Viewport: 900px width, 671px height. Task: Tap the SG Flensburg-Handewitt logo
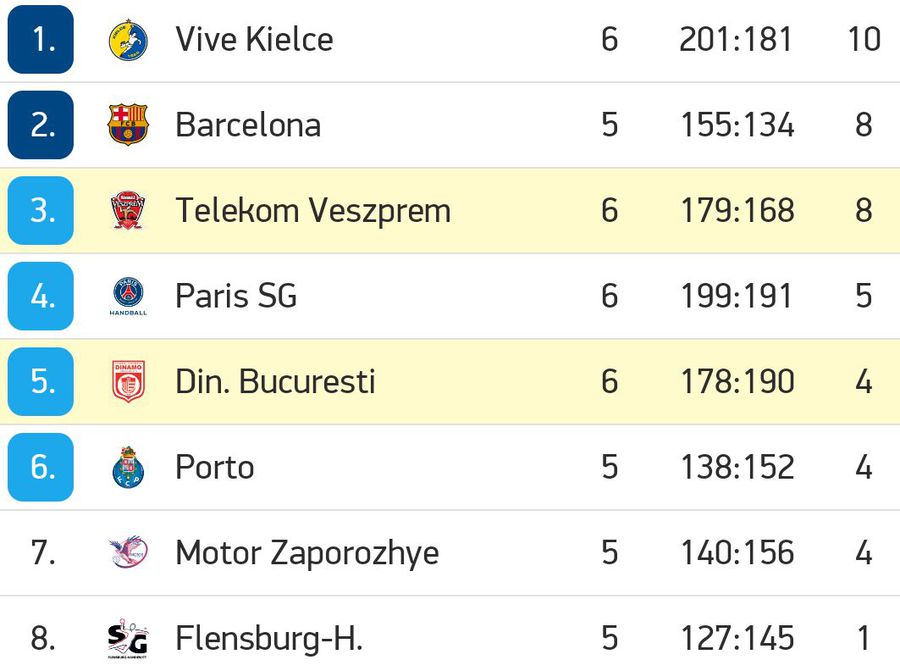point(128,638)
